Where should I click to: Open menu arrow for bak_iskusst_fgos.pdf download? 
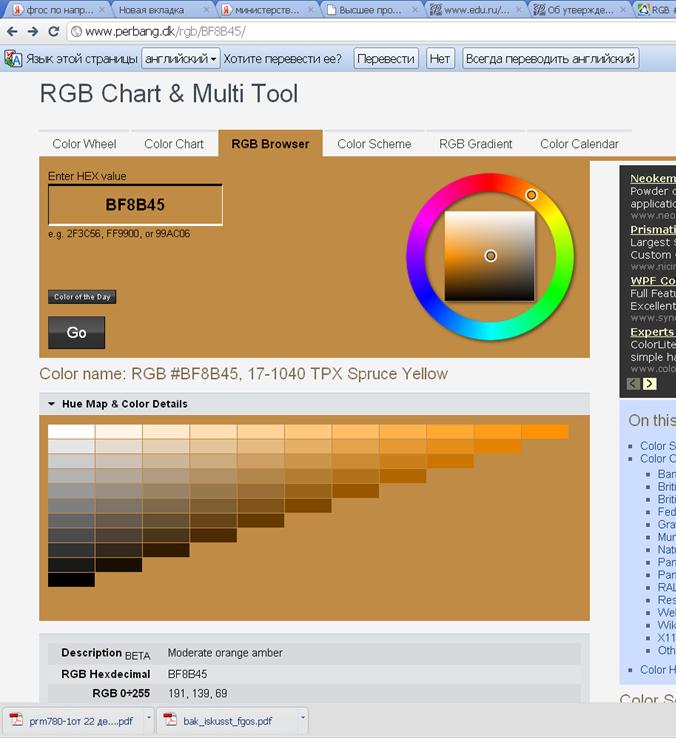(303, 718)
